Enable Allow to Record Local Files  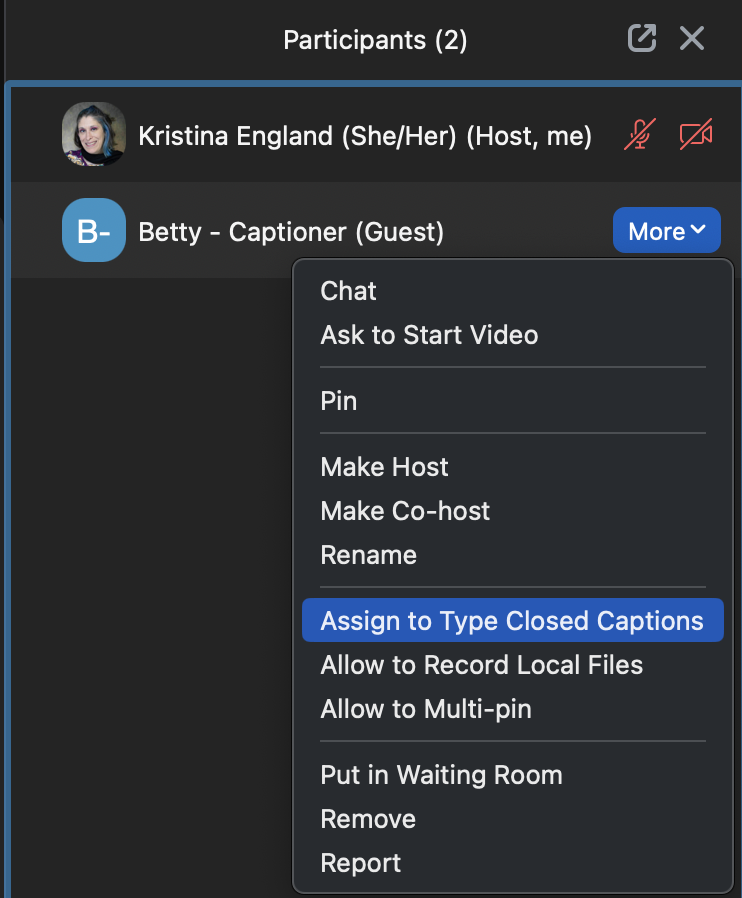click(481, 664)
